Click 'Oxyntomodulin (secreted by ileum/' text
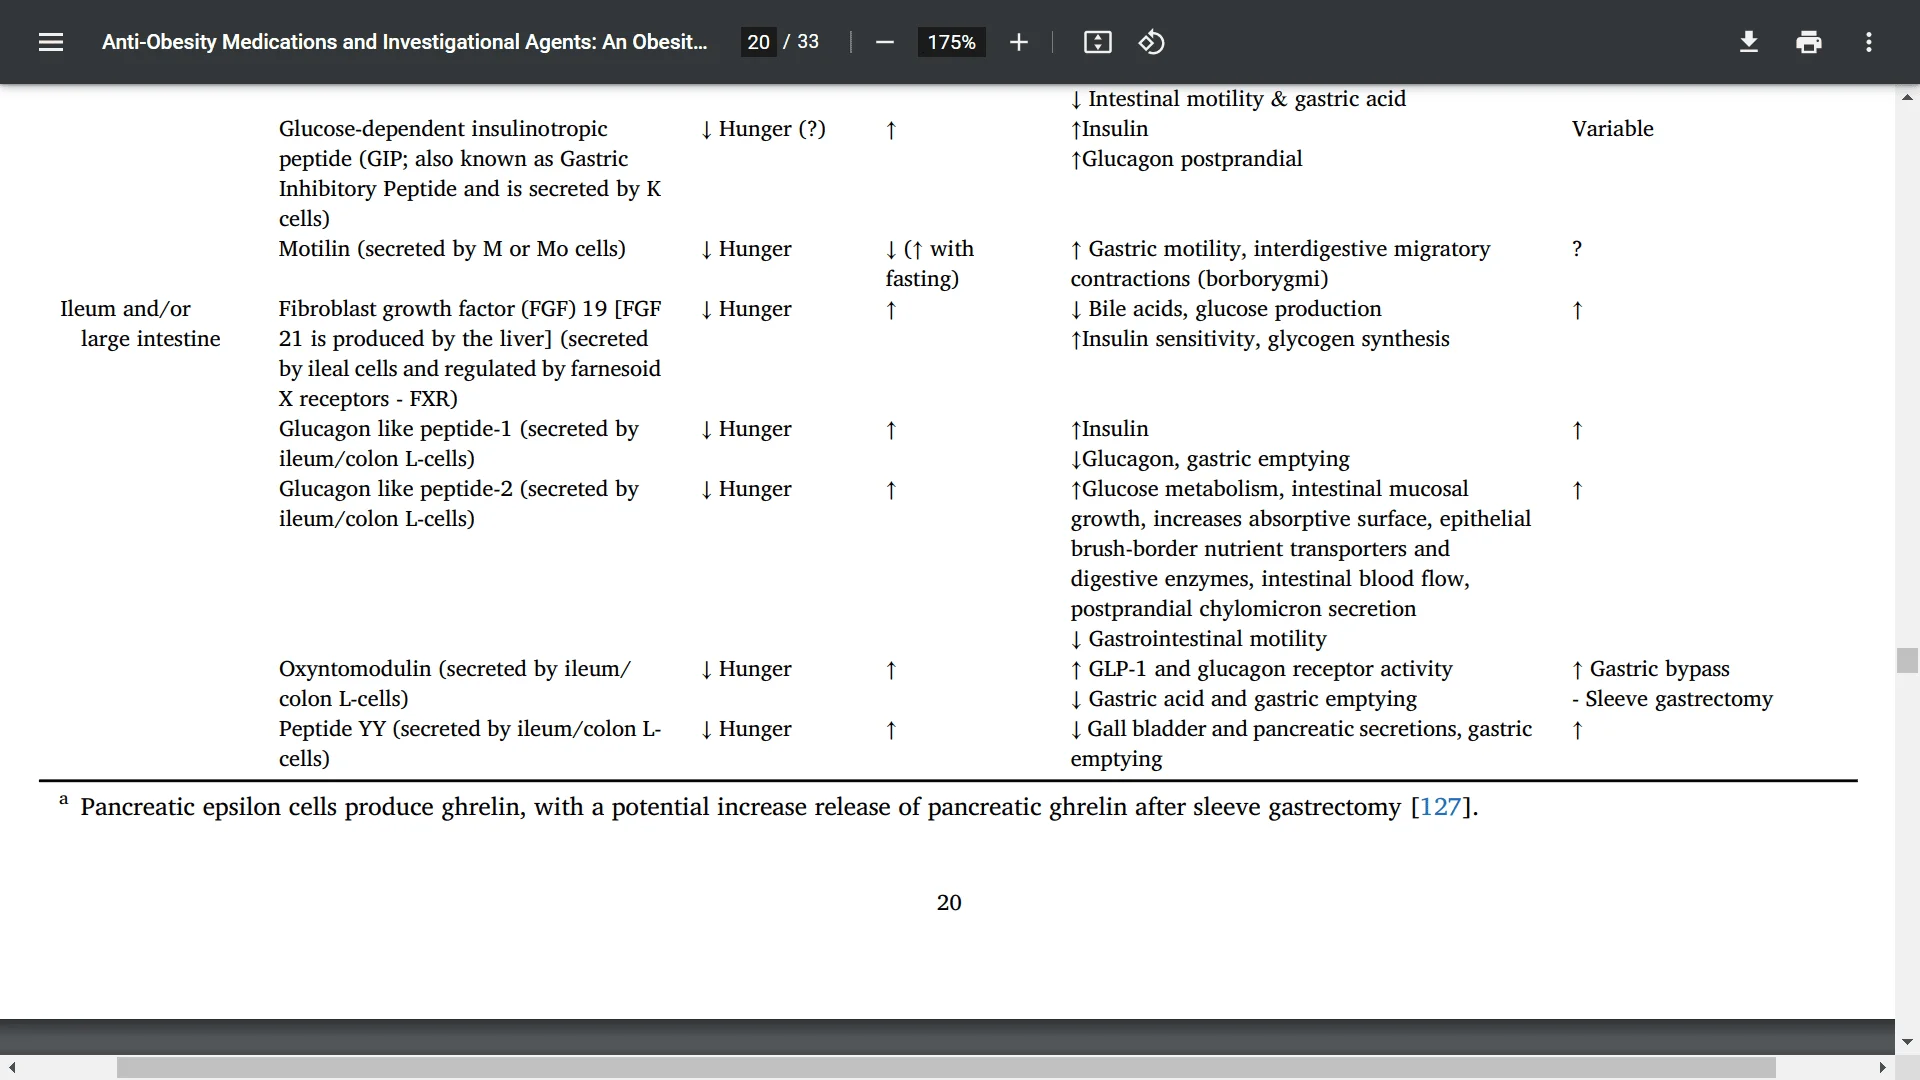The image size is (1920, 1080). [x=455, y=669]
